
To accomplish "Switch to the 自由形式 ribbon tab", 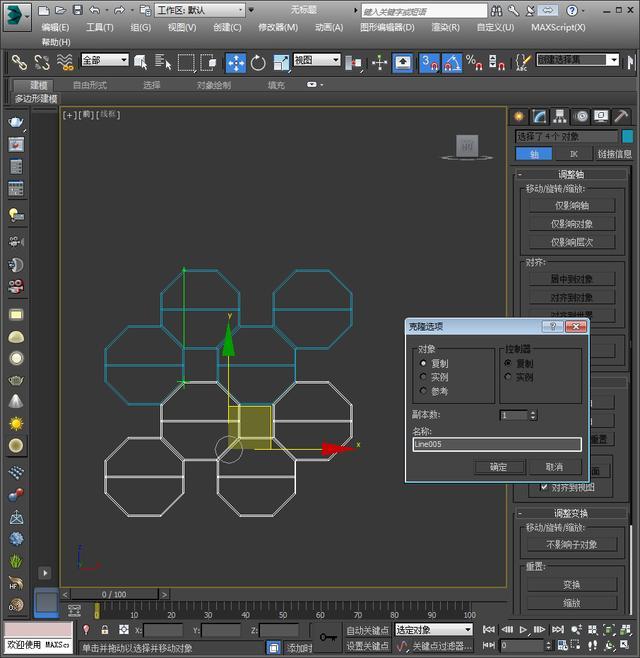I will [90, 86].
